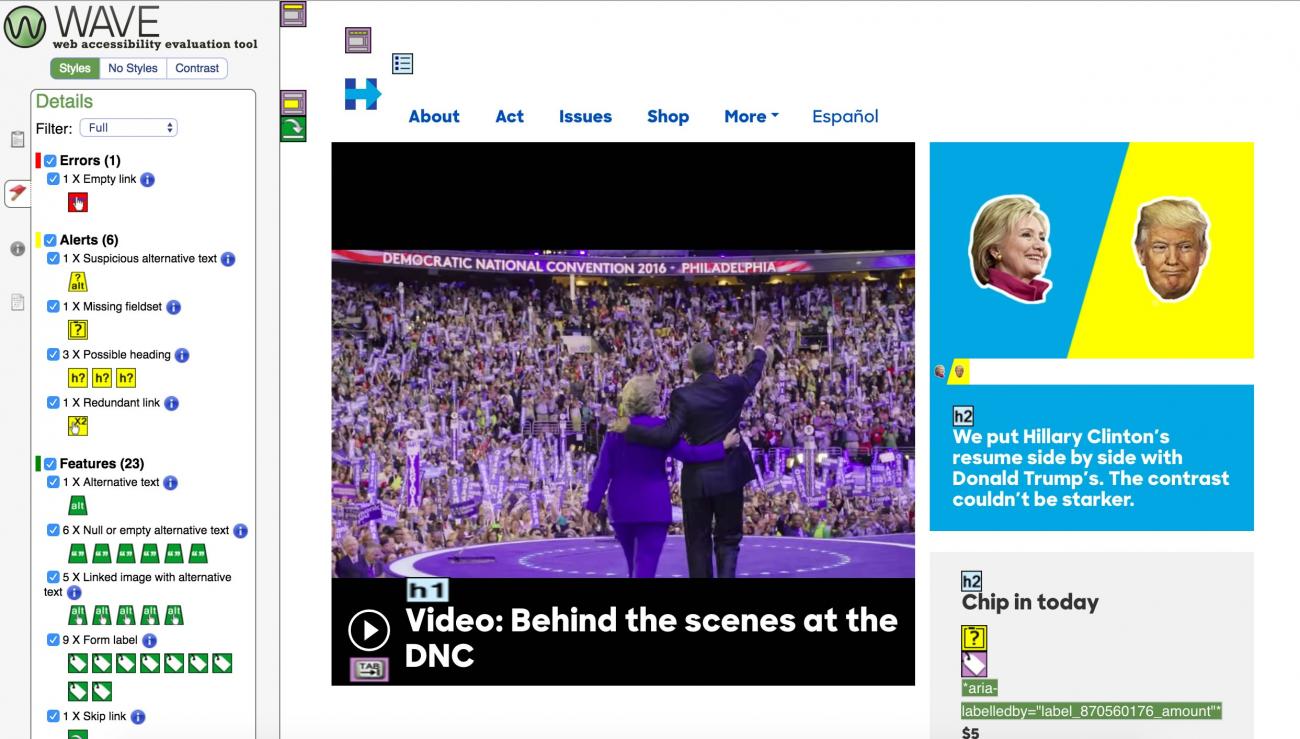The image size is (1300, 739).
Task: Toggle the Form label checkbox
Action: pyautogui.click(x=54, y=639)
